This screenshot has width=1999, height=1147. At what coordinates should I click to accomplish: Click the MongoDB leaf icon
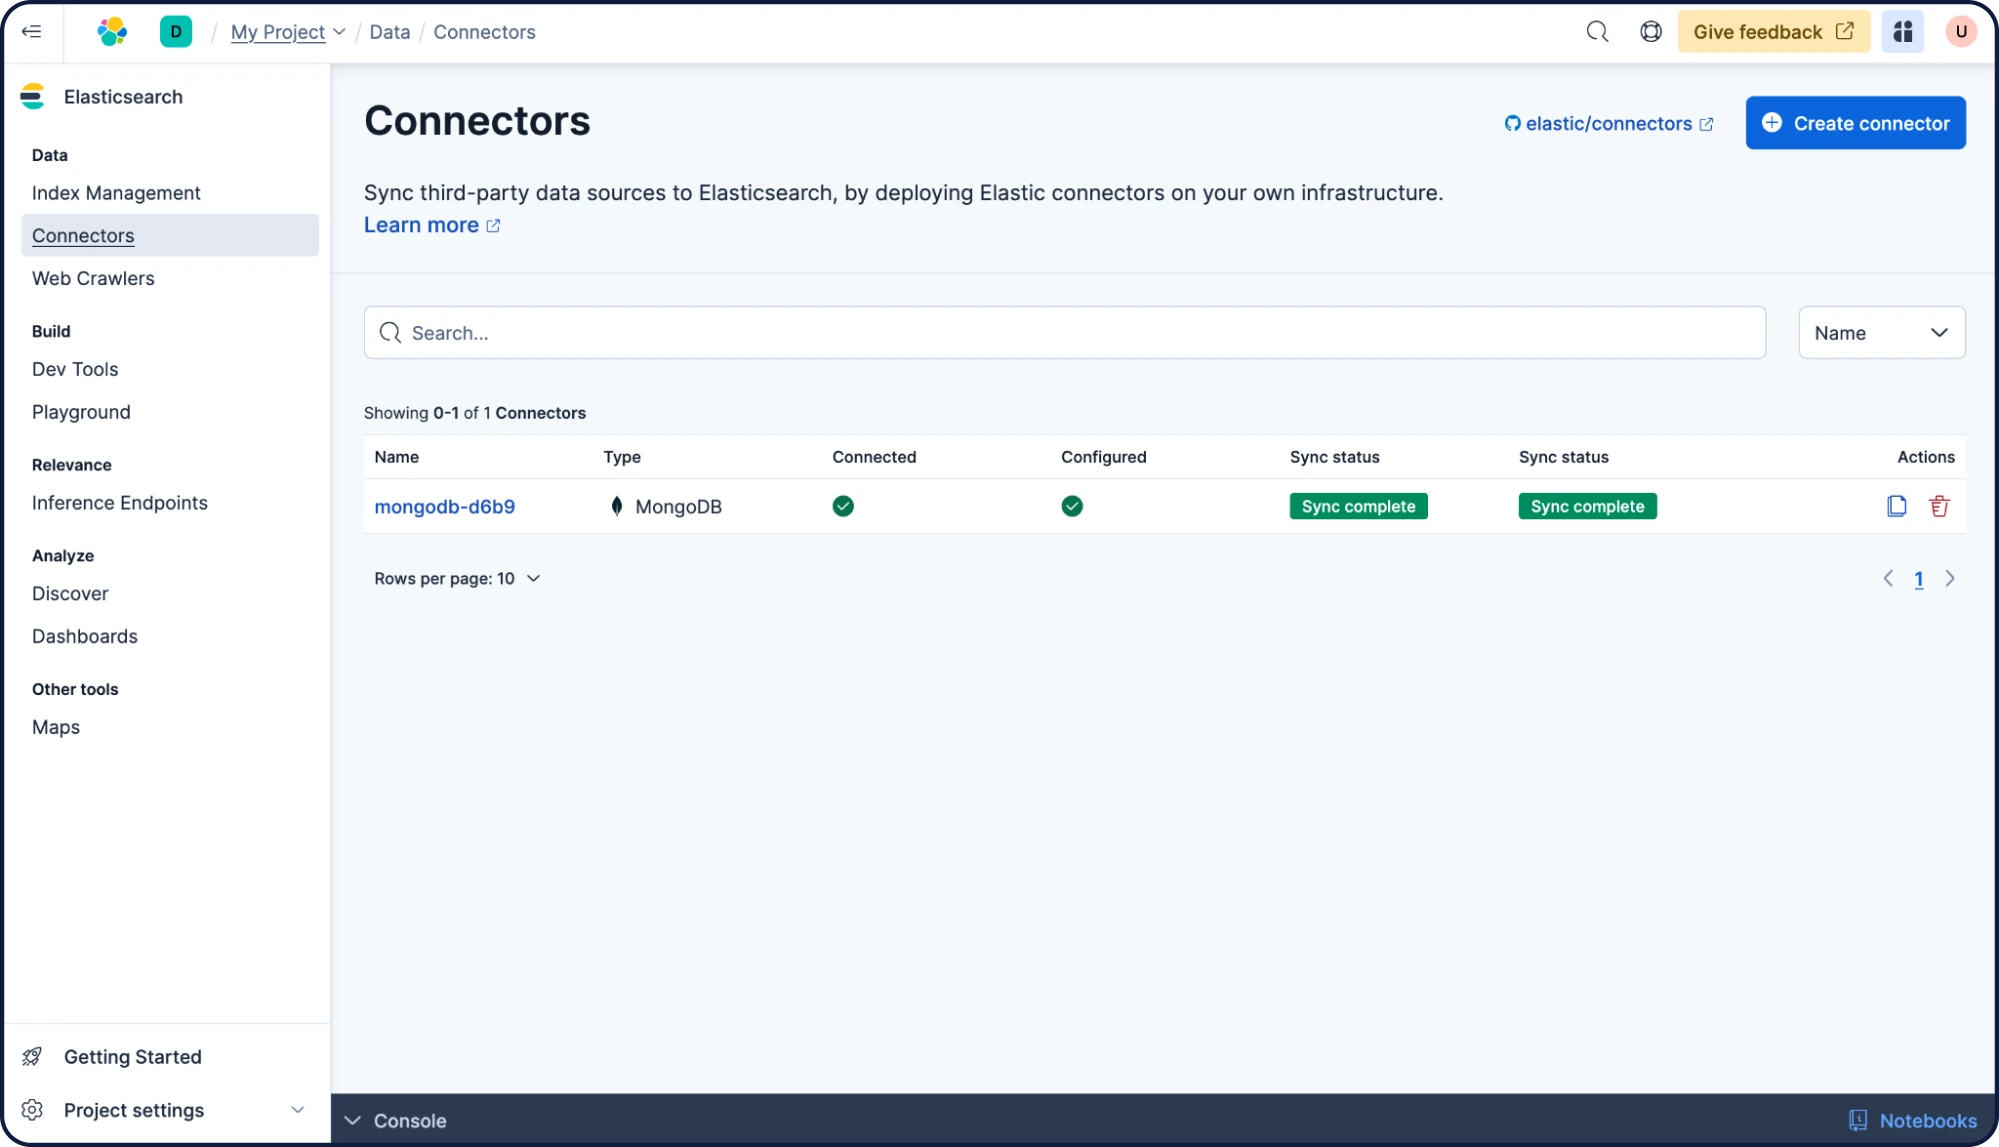pos(617,506)
